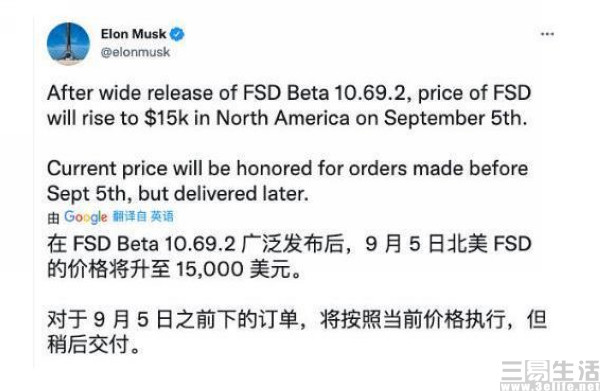Click the Chinese line starting 对于 9 月 5 日
Image resolution: width=600 pixels, height=391 pixels.
tap(297, 319)
